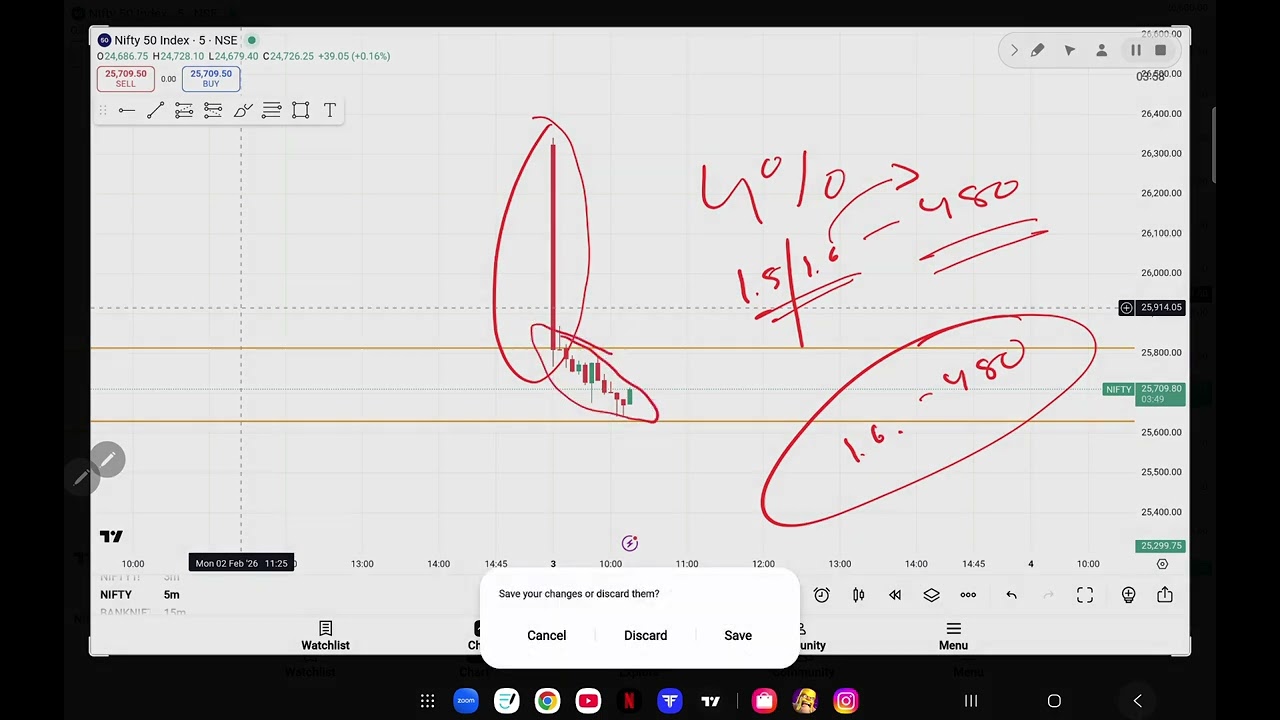The image size is (1280, 720).
Task: Click the bar replay rewind icon
Action: (x=895, y=595)
